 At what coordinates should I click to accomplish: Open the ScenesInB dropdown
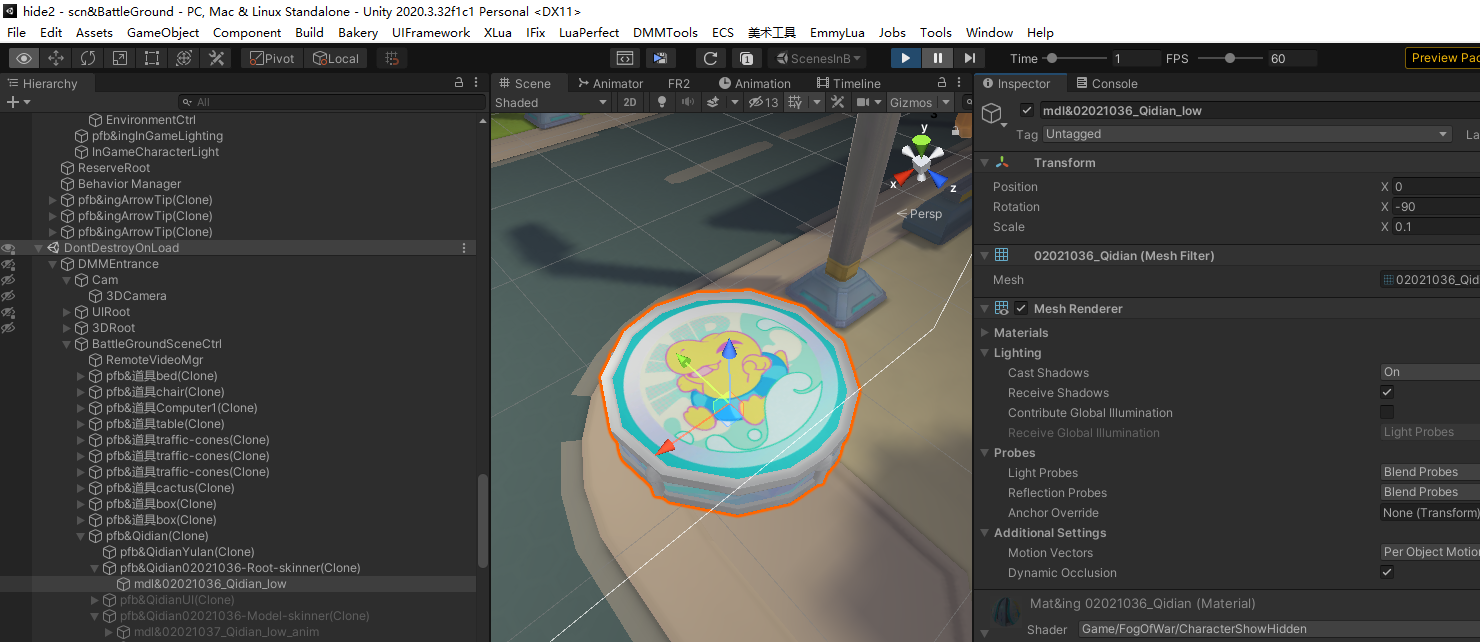tap(816, 58)
